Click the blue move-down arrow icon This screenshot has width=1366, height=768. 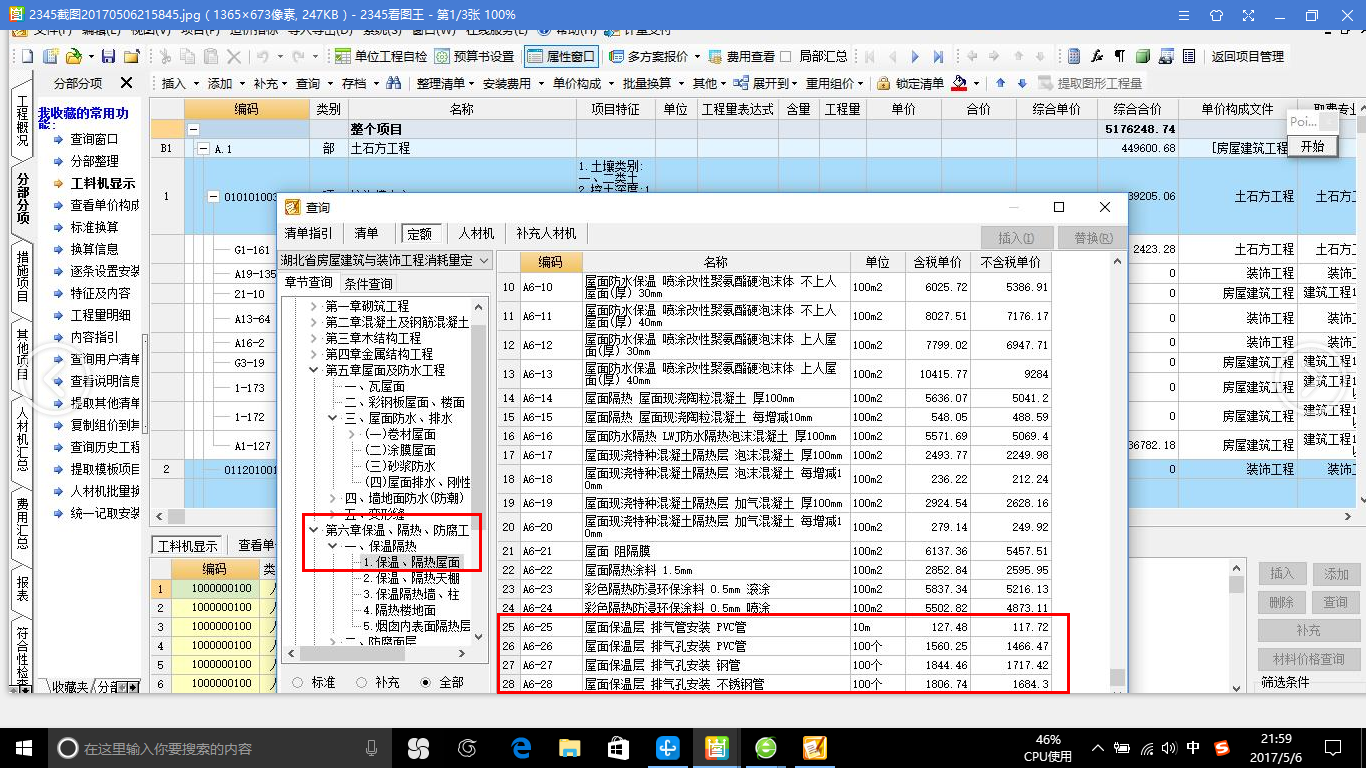(1020, 84)
